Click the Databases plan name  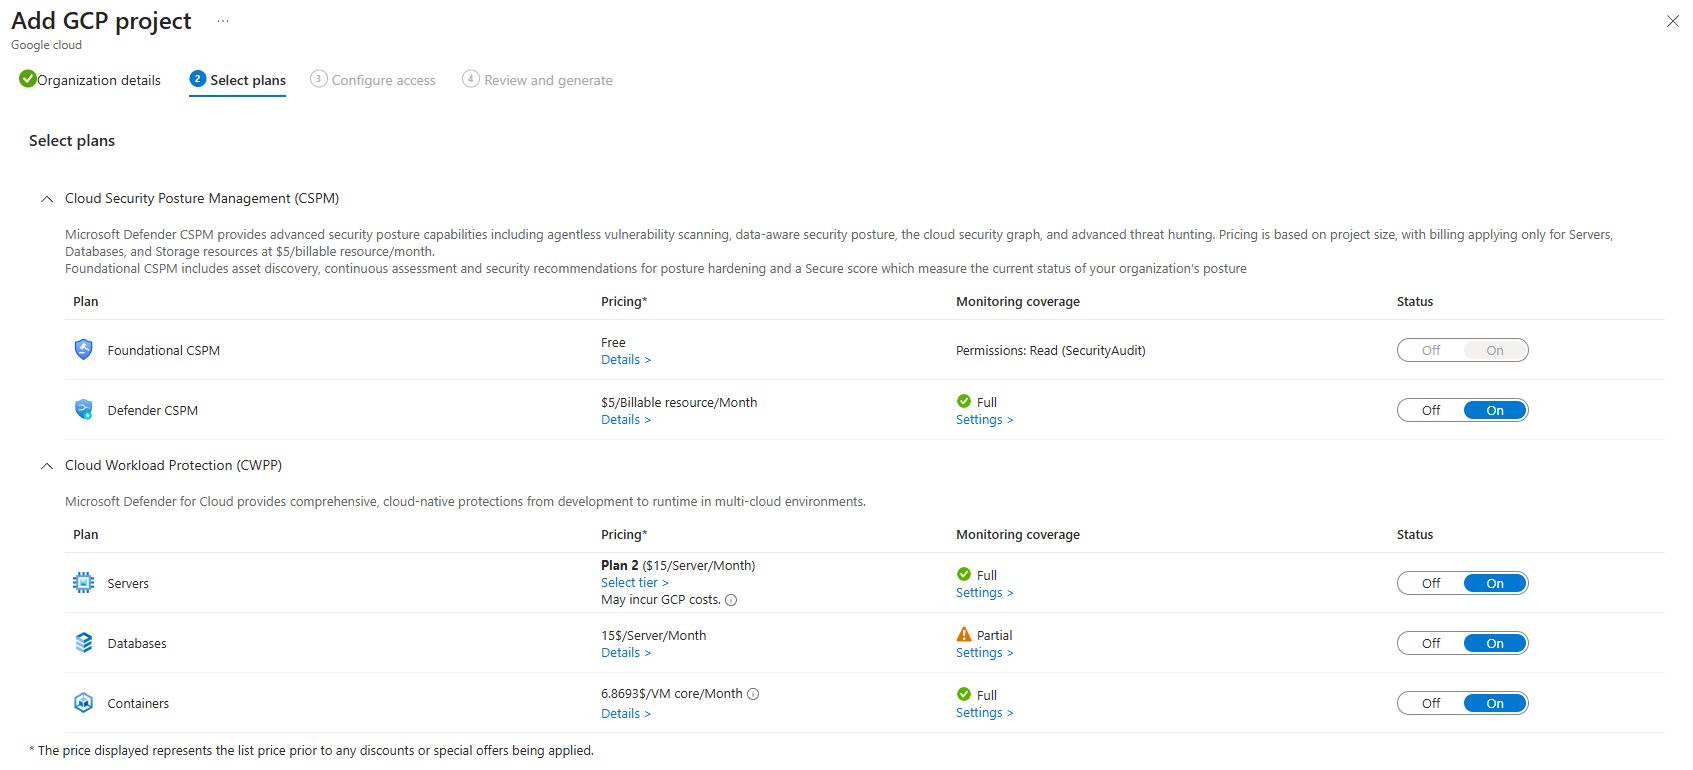tap(137, 644)
